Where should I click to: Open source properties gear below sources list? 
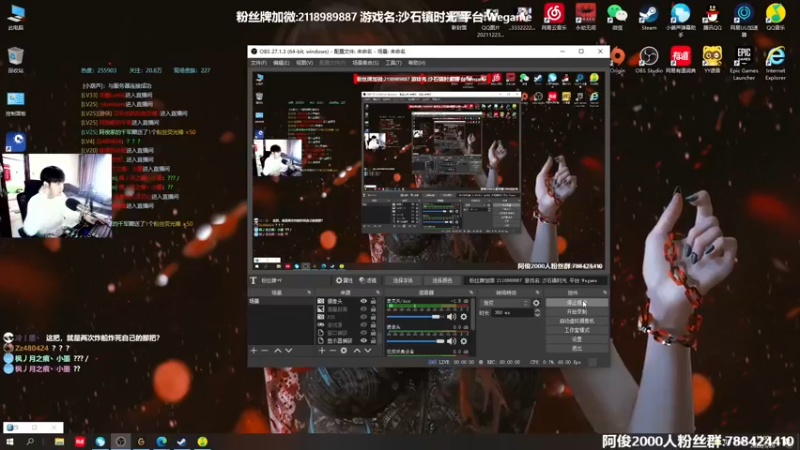point(344,351)
